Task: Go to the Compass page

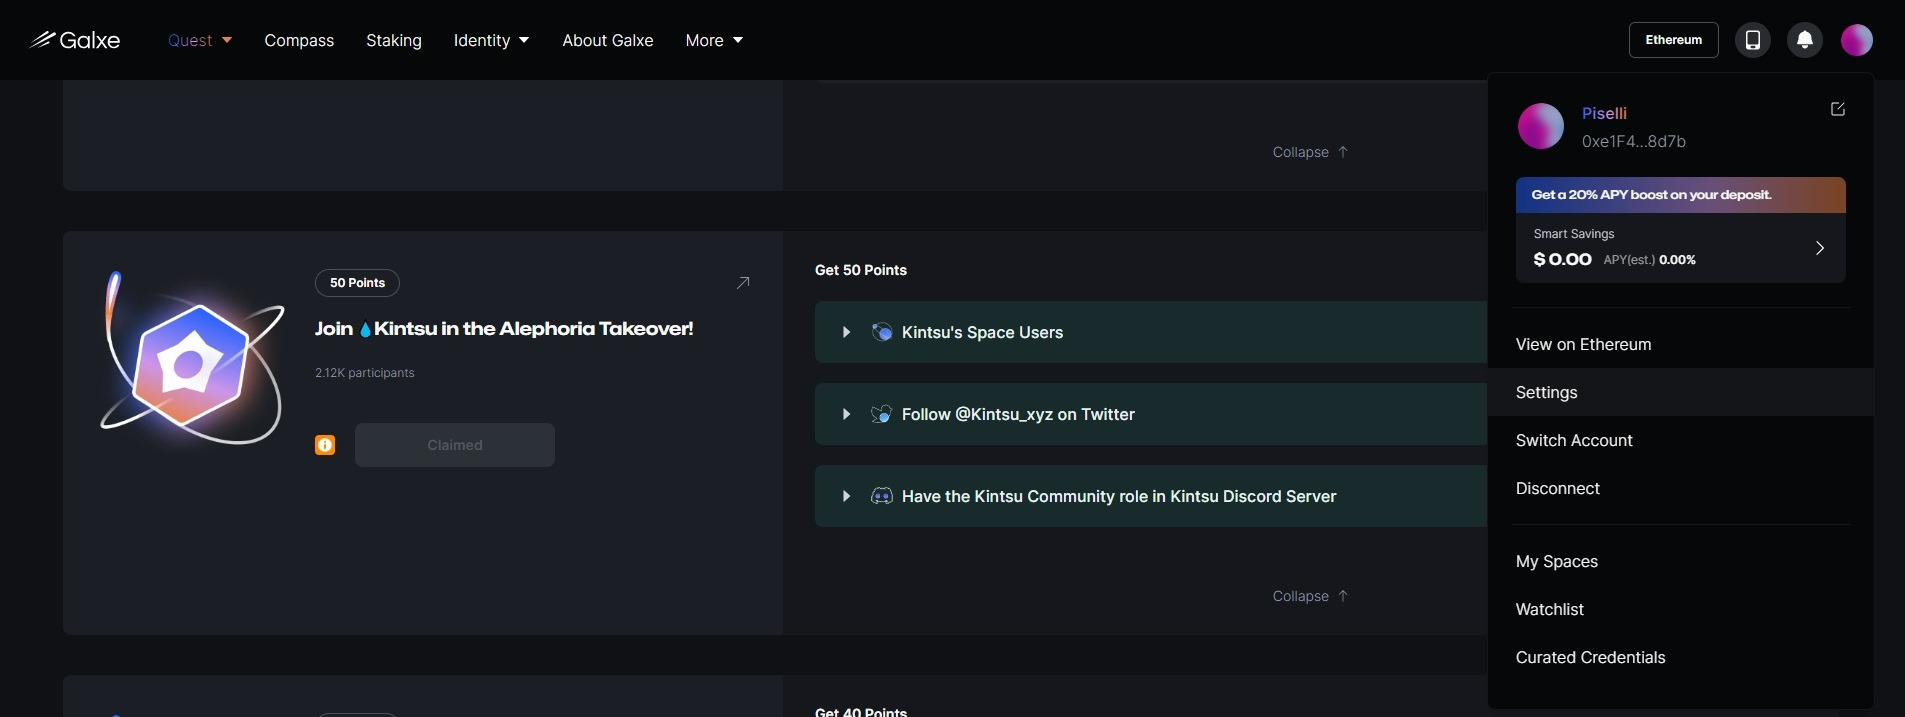Action: [299, 40]
